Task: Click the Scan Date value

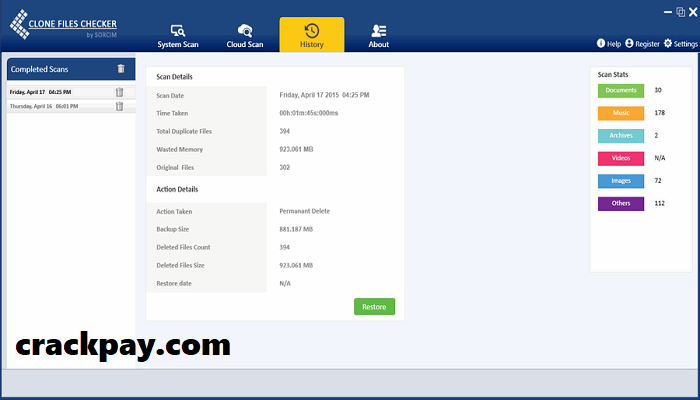Action: click(324, 95)
